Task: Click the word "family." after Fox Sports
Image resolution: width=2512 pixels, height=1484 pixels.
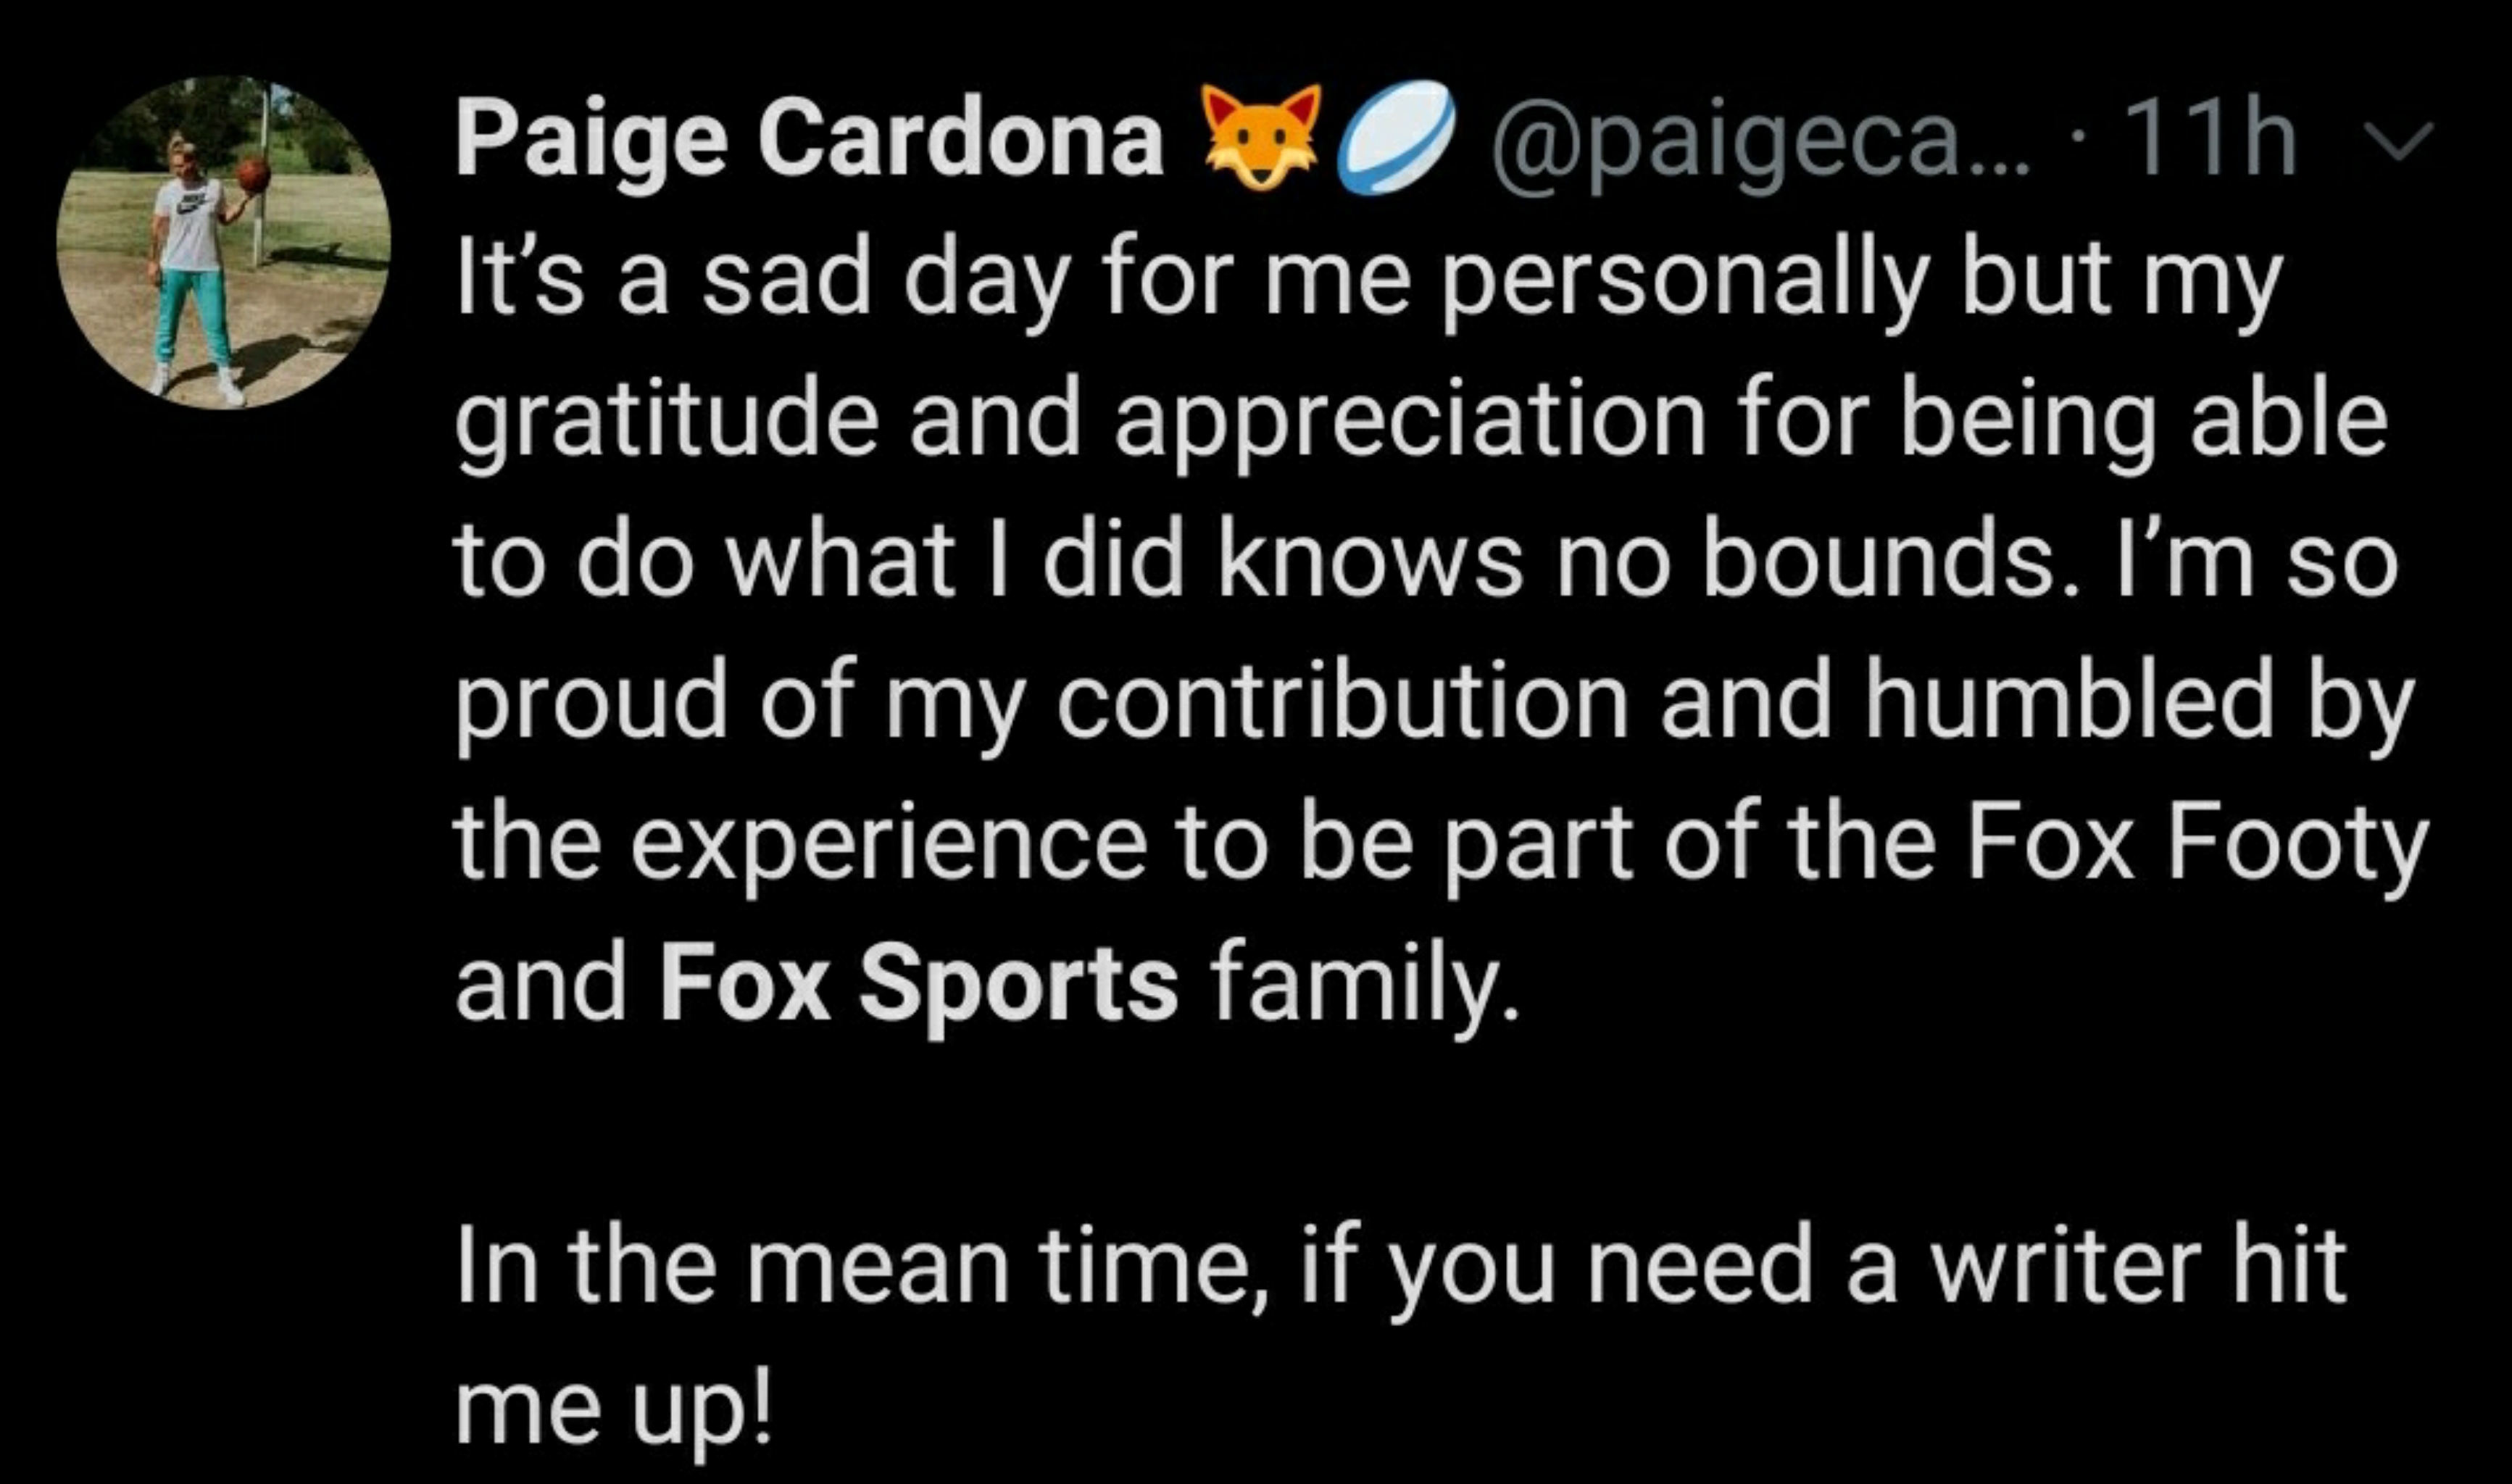Action: click(1366, 989)
